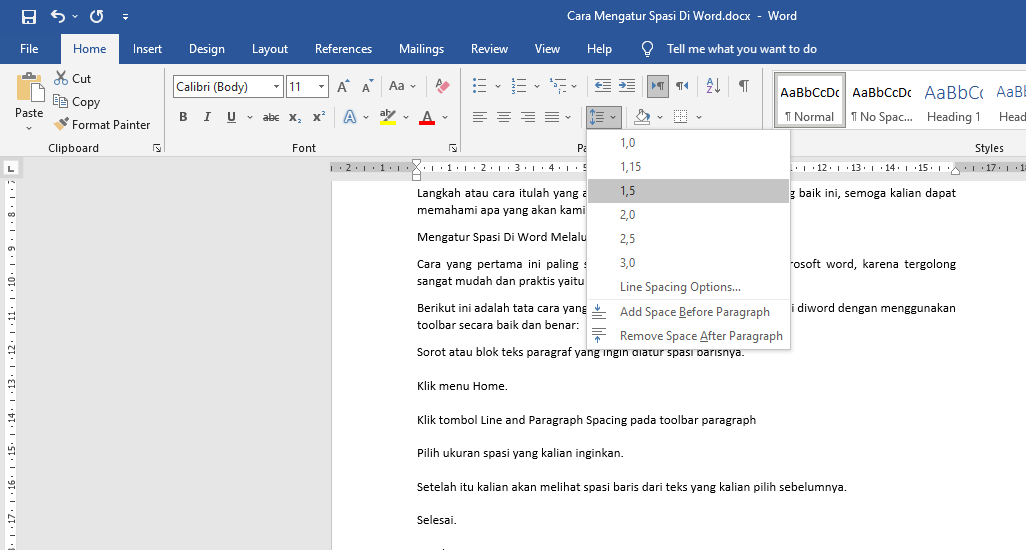This screenshot has width=1026, height=550.
Task: Toggle italic formatting
Action: (x=207, y=117)
